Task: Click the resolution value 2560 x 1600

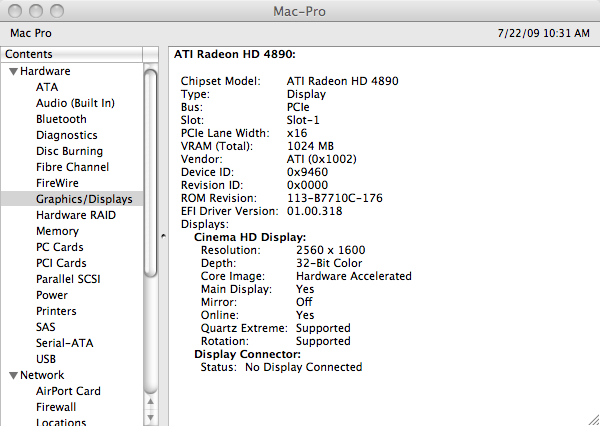Action: (x=331, y=250)
